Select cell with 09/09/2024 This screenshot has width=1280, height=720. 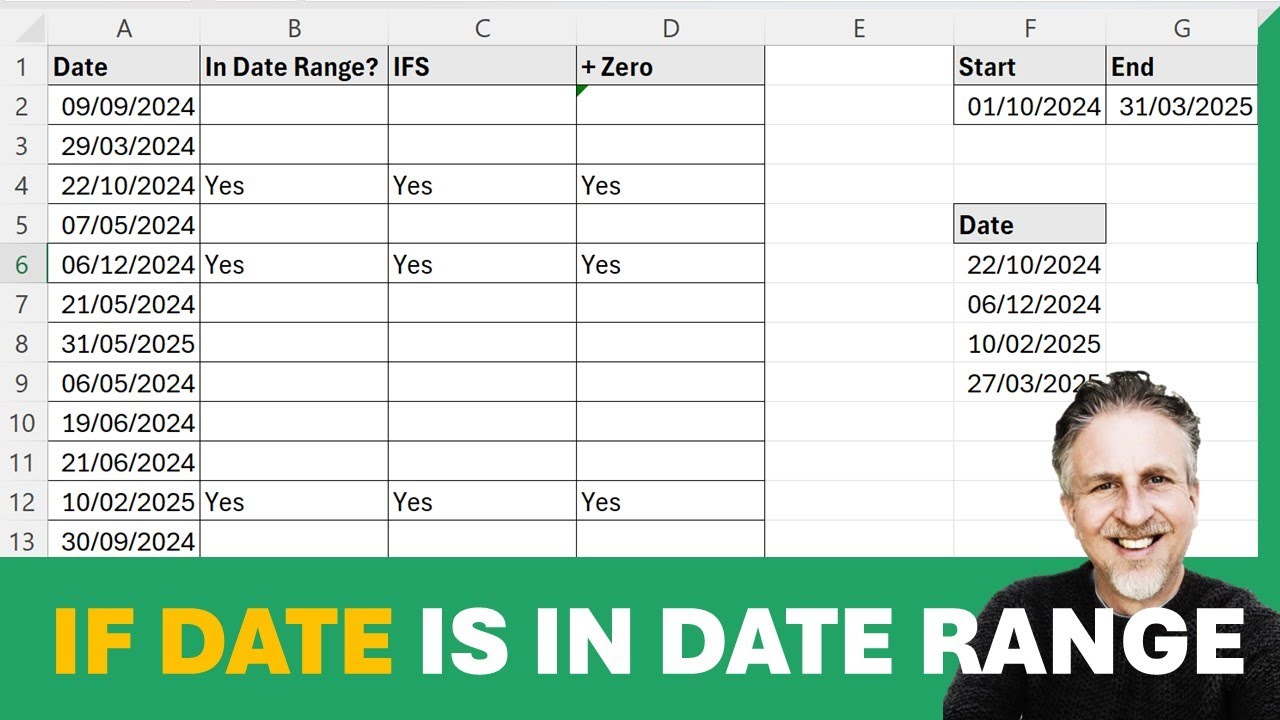(124, 106)
